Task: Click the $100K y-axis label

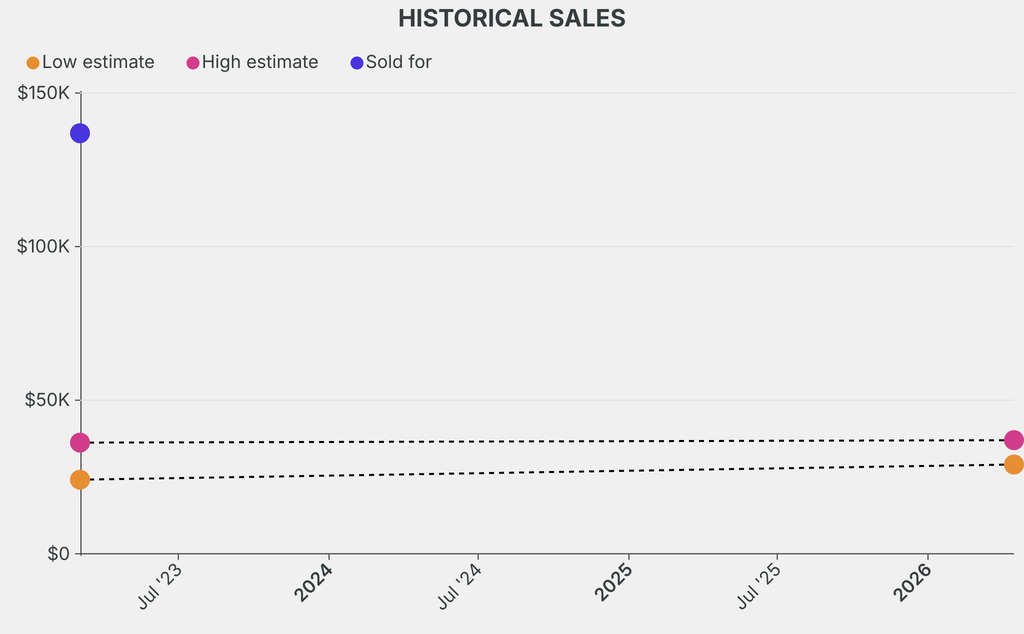Action: tap(43, 246)
